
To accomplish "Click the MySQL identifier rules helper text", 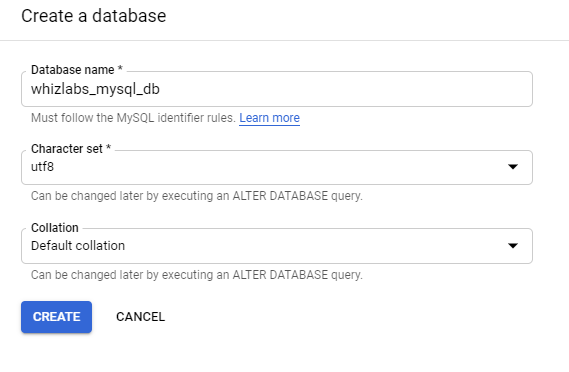I will [133, 118].
